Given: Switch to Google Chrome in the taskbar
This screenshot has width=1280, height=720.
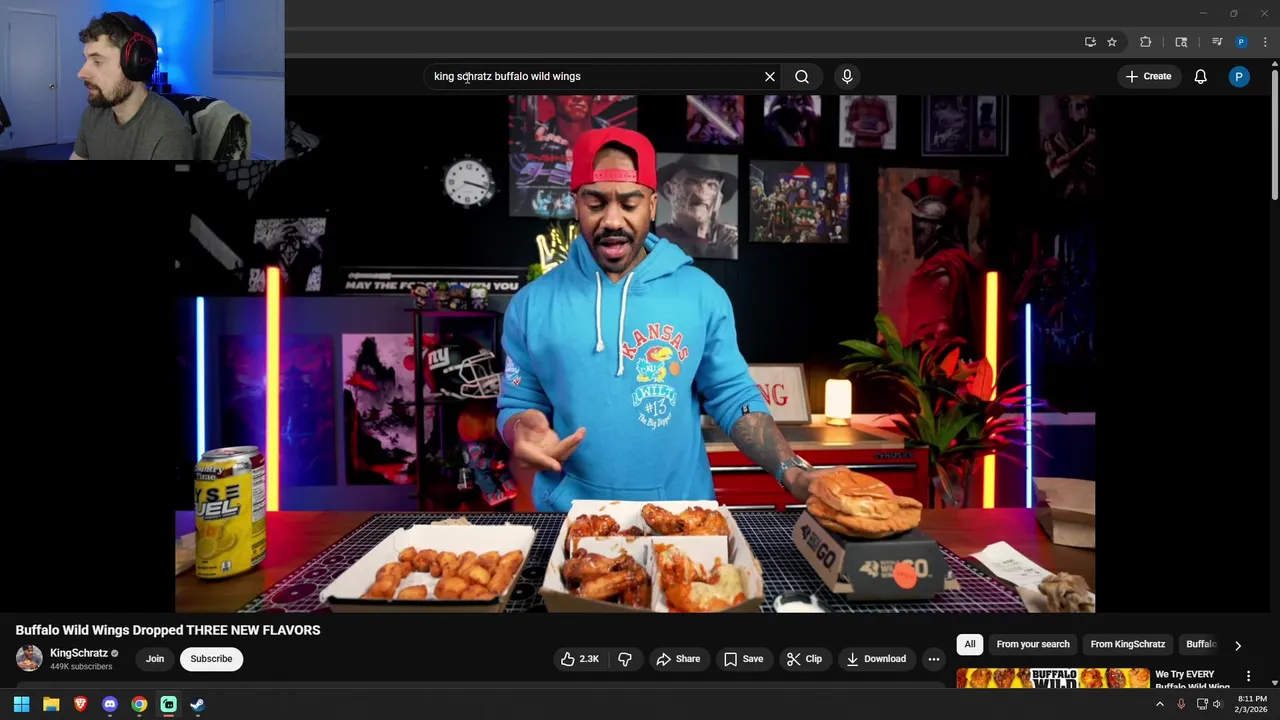Looking at the screenshot, I should coord(139,704).
